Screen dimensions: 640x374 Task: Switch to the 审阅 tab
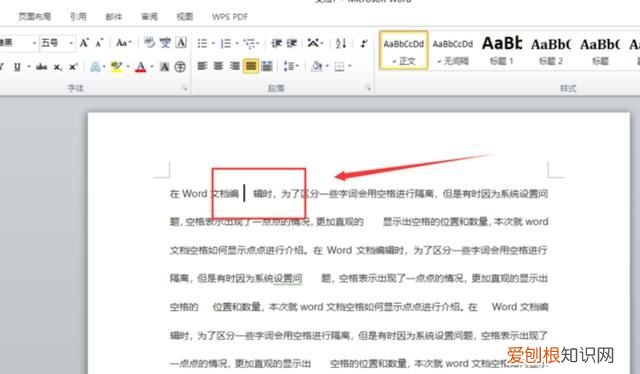click(149, 16)
